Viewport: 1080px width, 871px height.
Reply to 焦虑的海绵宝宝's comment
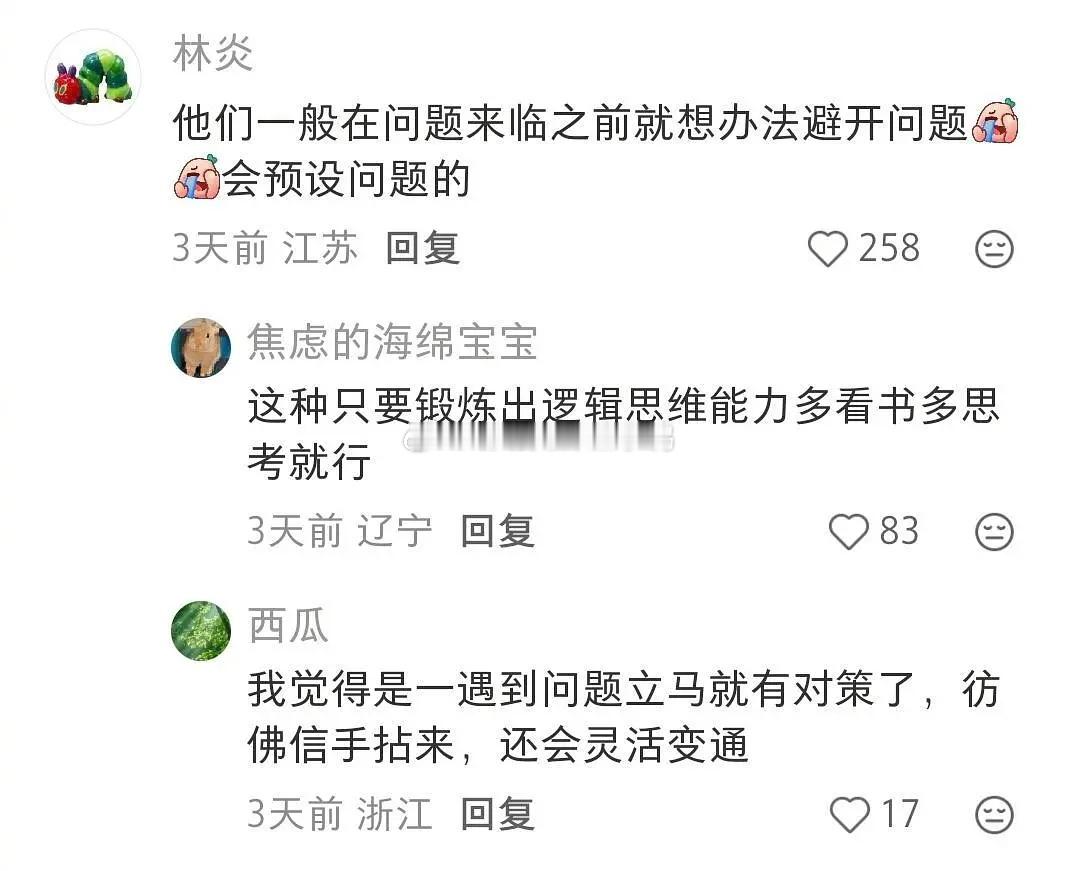coord(497,531)
